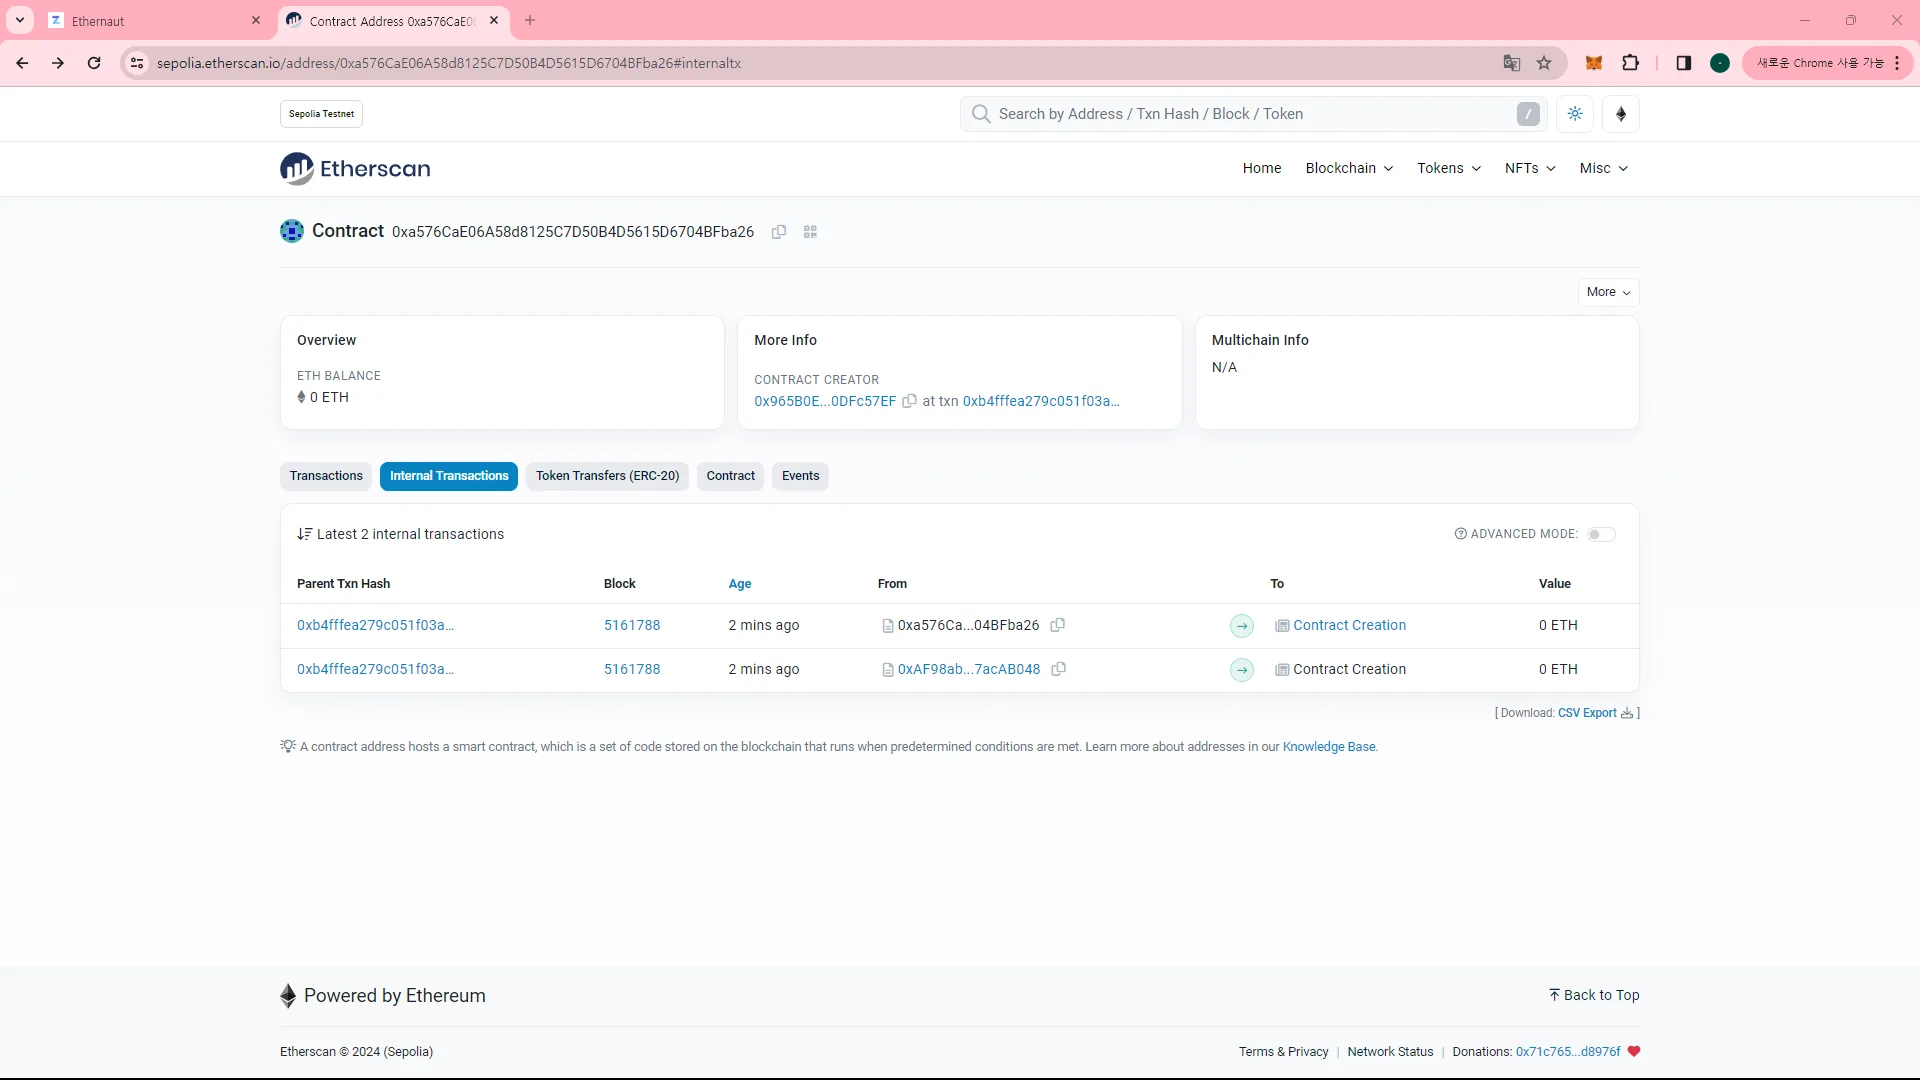Open Google Translate icon in address bar

coord(1512,63)
